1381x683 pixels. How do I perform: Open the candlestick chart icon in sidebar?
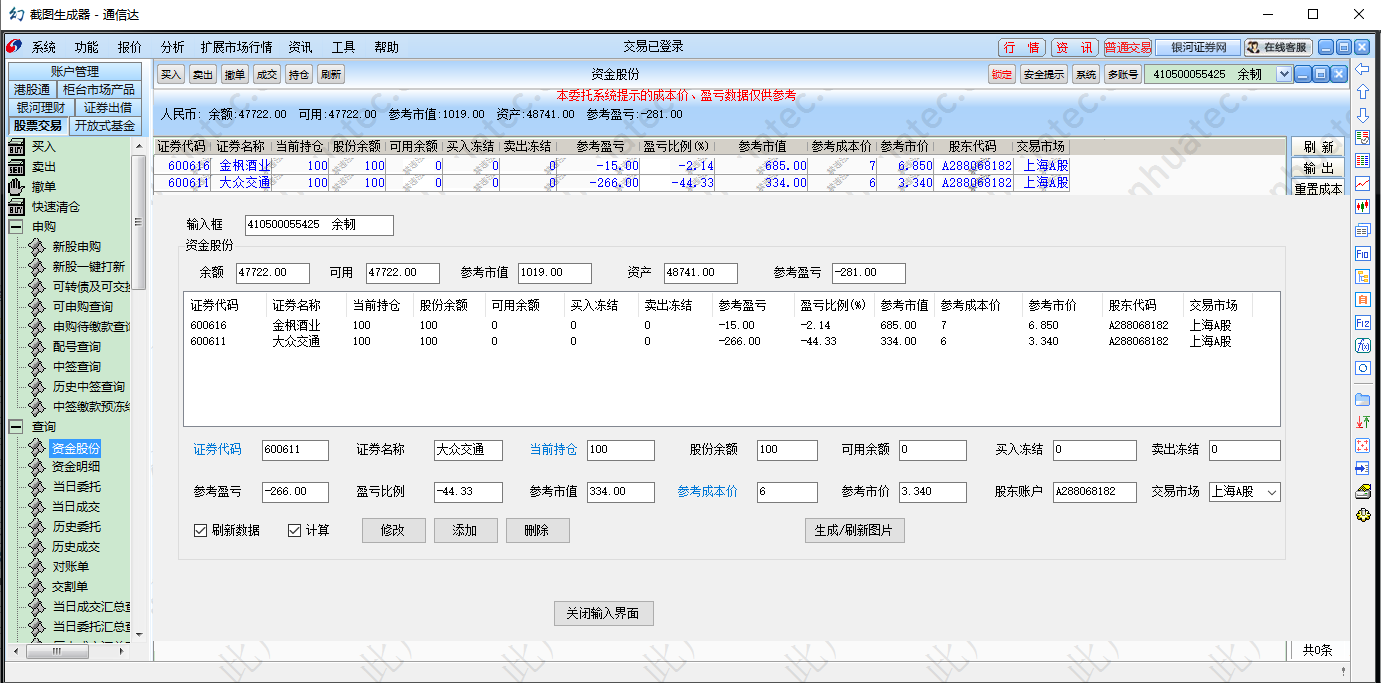click(1362, 206)
